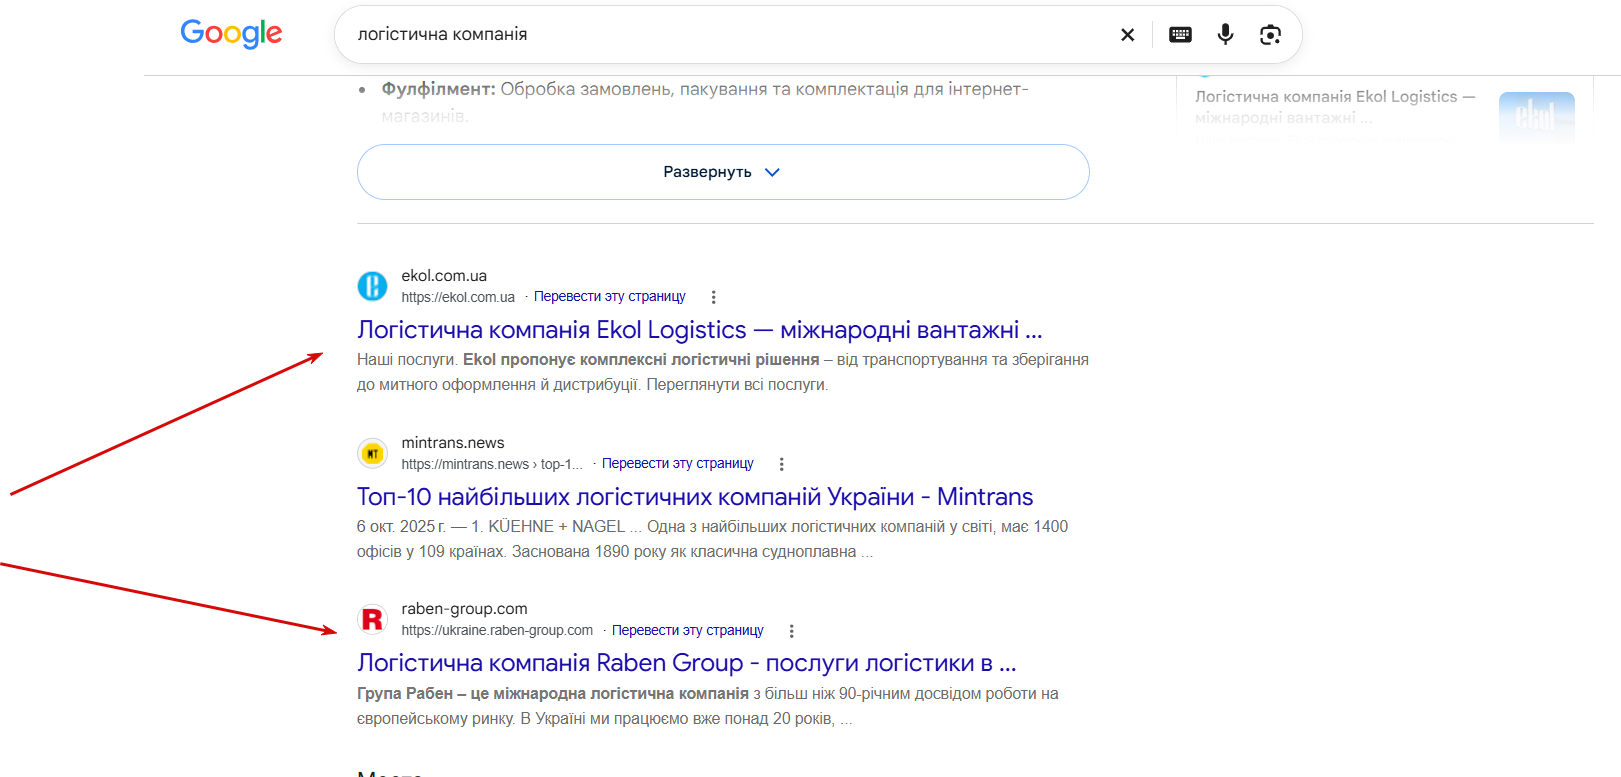Start voice search with microphone icon
The height and width of the screenshot is (777, 1621).
pos(1225,35)
